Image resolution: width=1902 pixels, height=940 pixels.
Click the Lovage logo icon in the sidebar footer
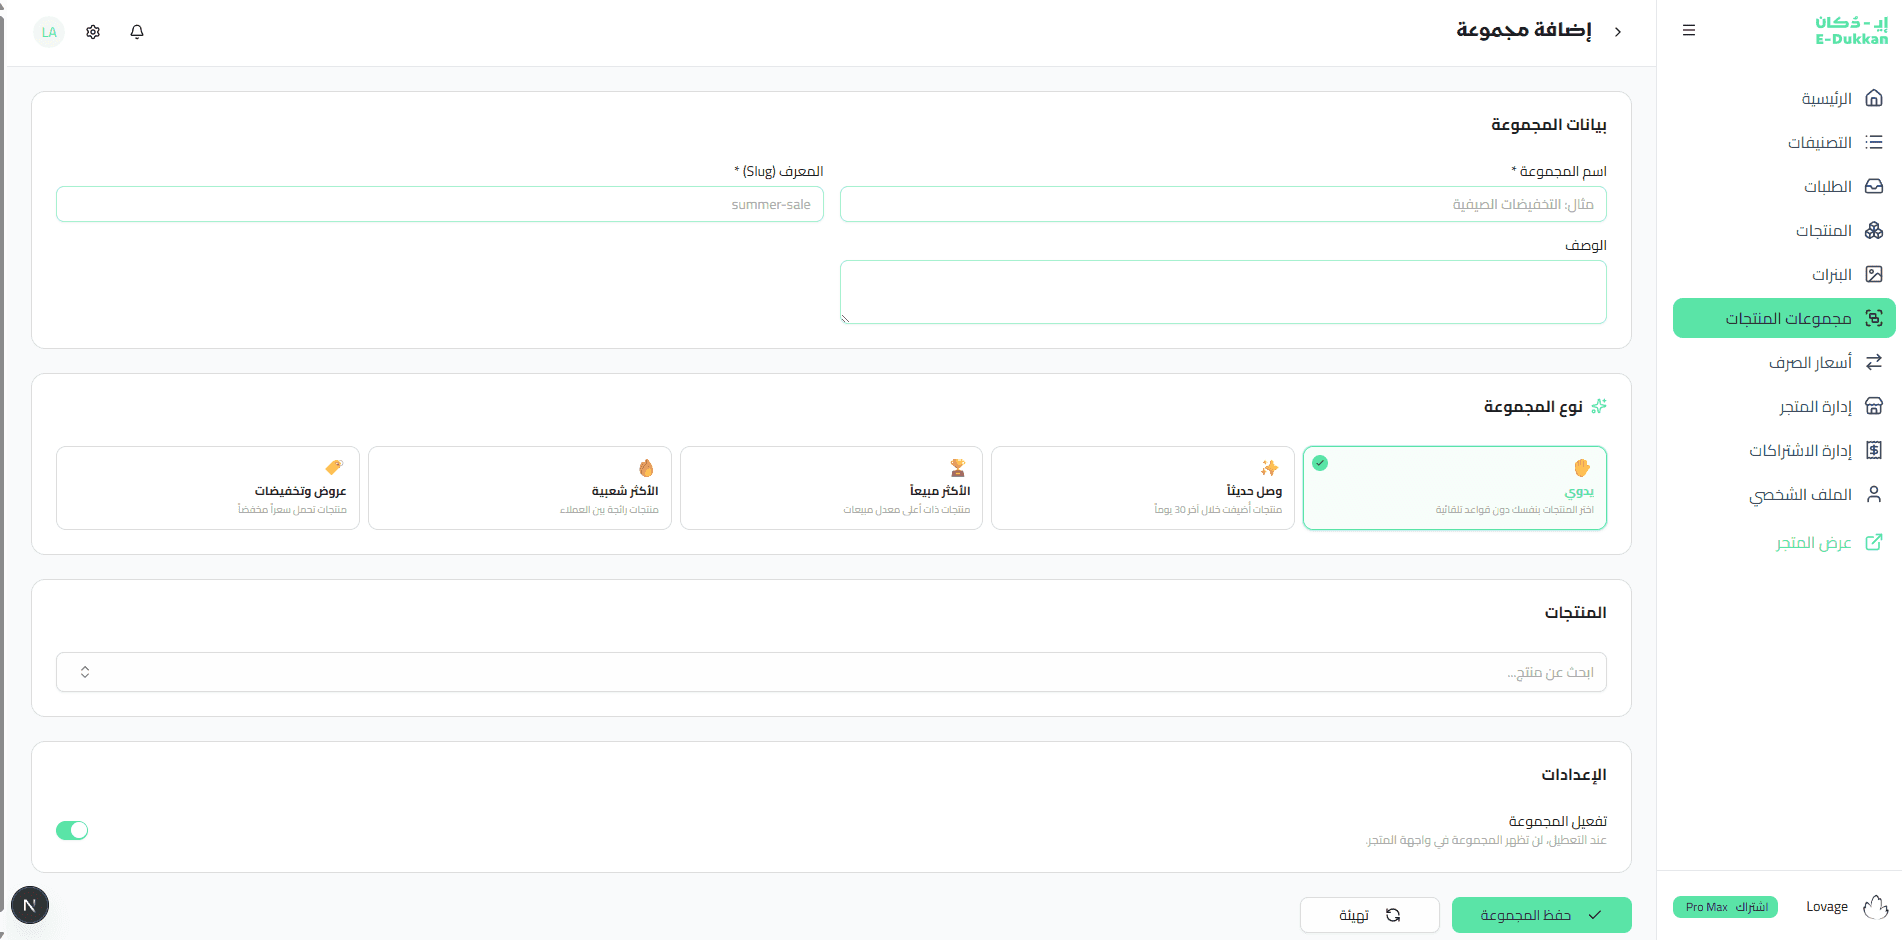[x=1875, y=907]
